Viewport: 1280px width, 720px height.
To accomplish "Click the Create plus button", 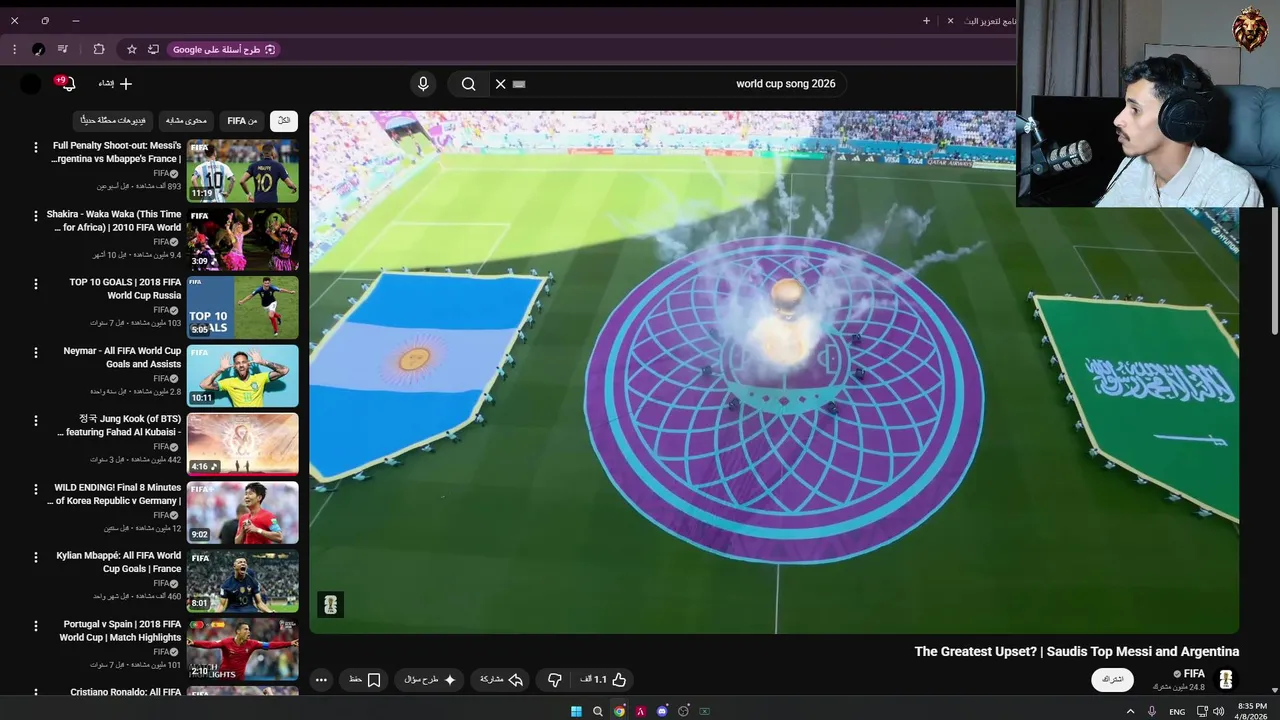I will click(x=116, y=84).
